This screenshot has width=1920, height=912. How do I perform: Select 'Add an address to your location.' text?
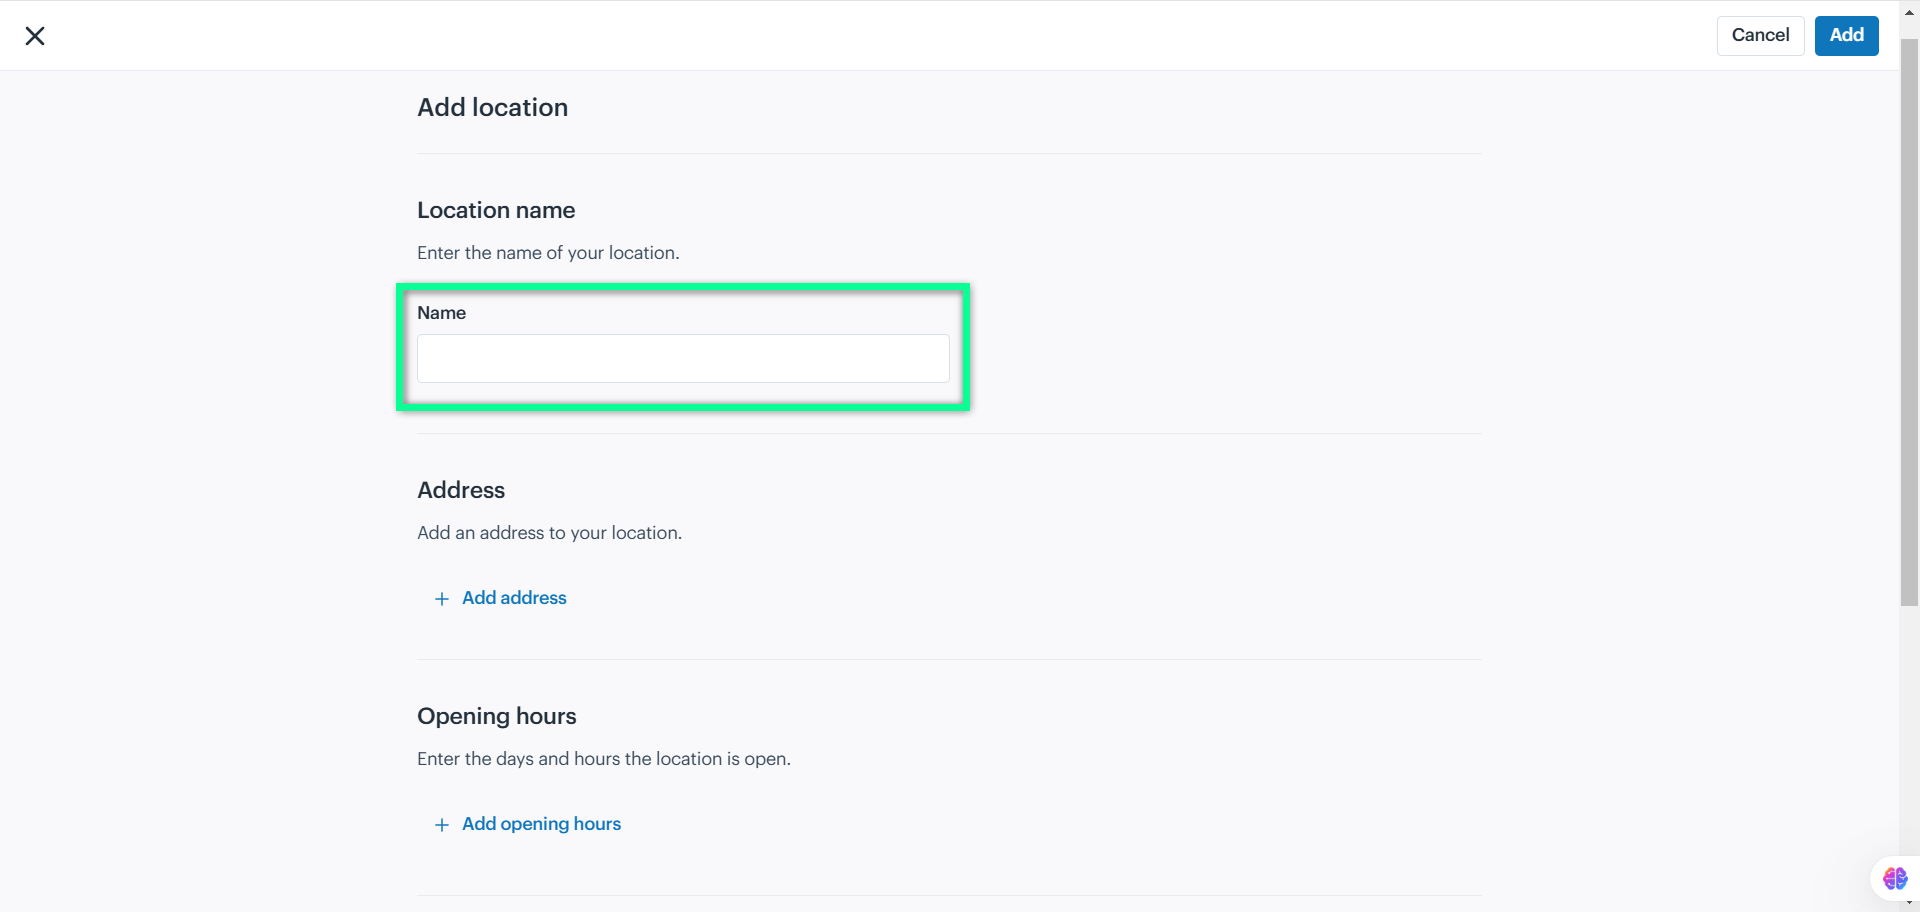549,533
